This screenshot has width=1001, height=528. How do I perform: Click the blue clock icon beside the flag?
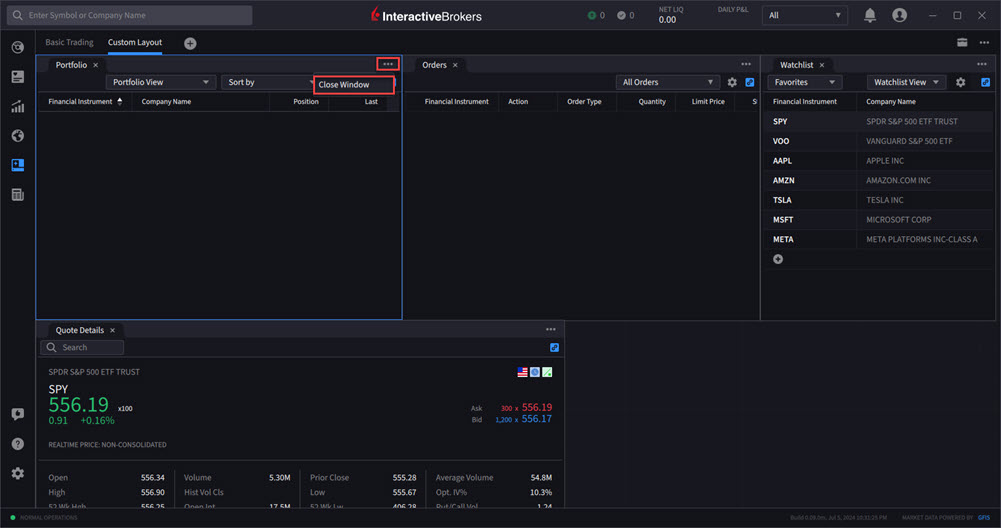point(535,372)
